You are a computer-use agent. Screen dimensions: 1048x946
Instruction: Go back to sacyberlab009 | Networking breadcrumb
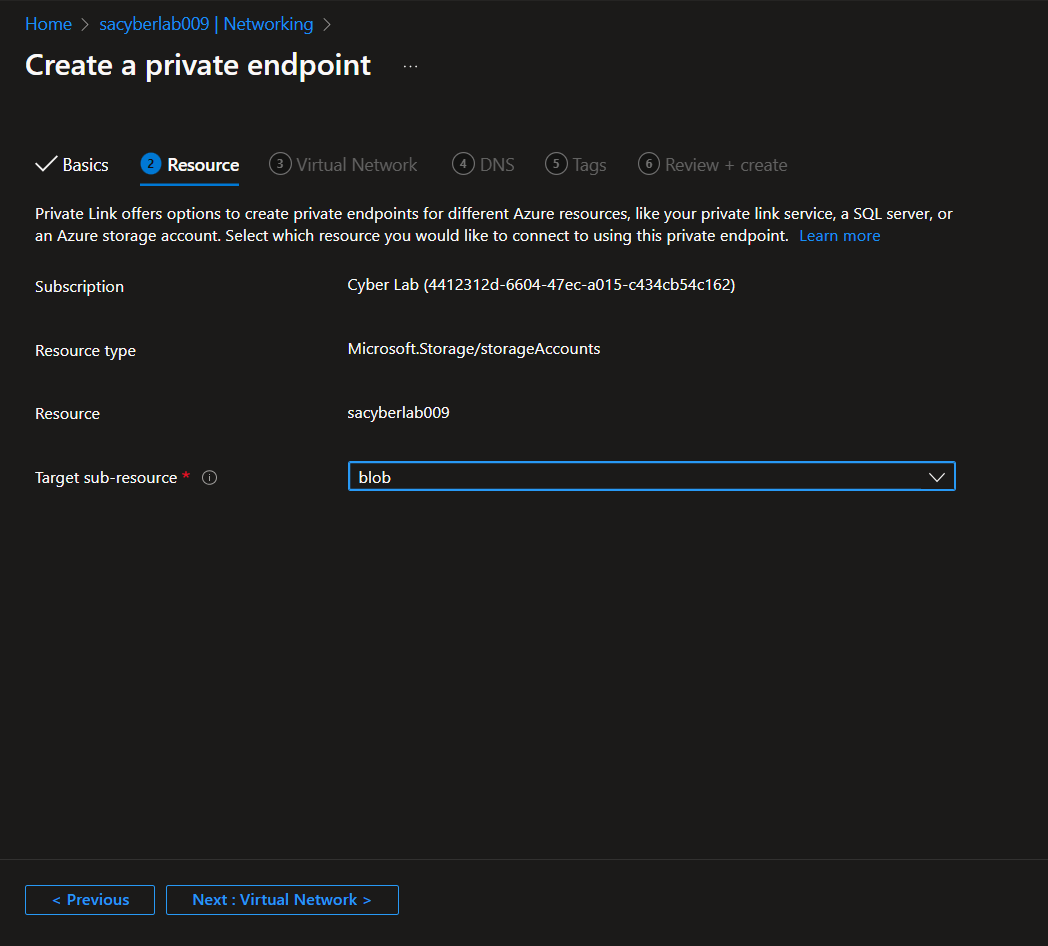click(206, 24)
